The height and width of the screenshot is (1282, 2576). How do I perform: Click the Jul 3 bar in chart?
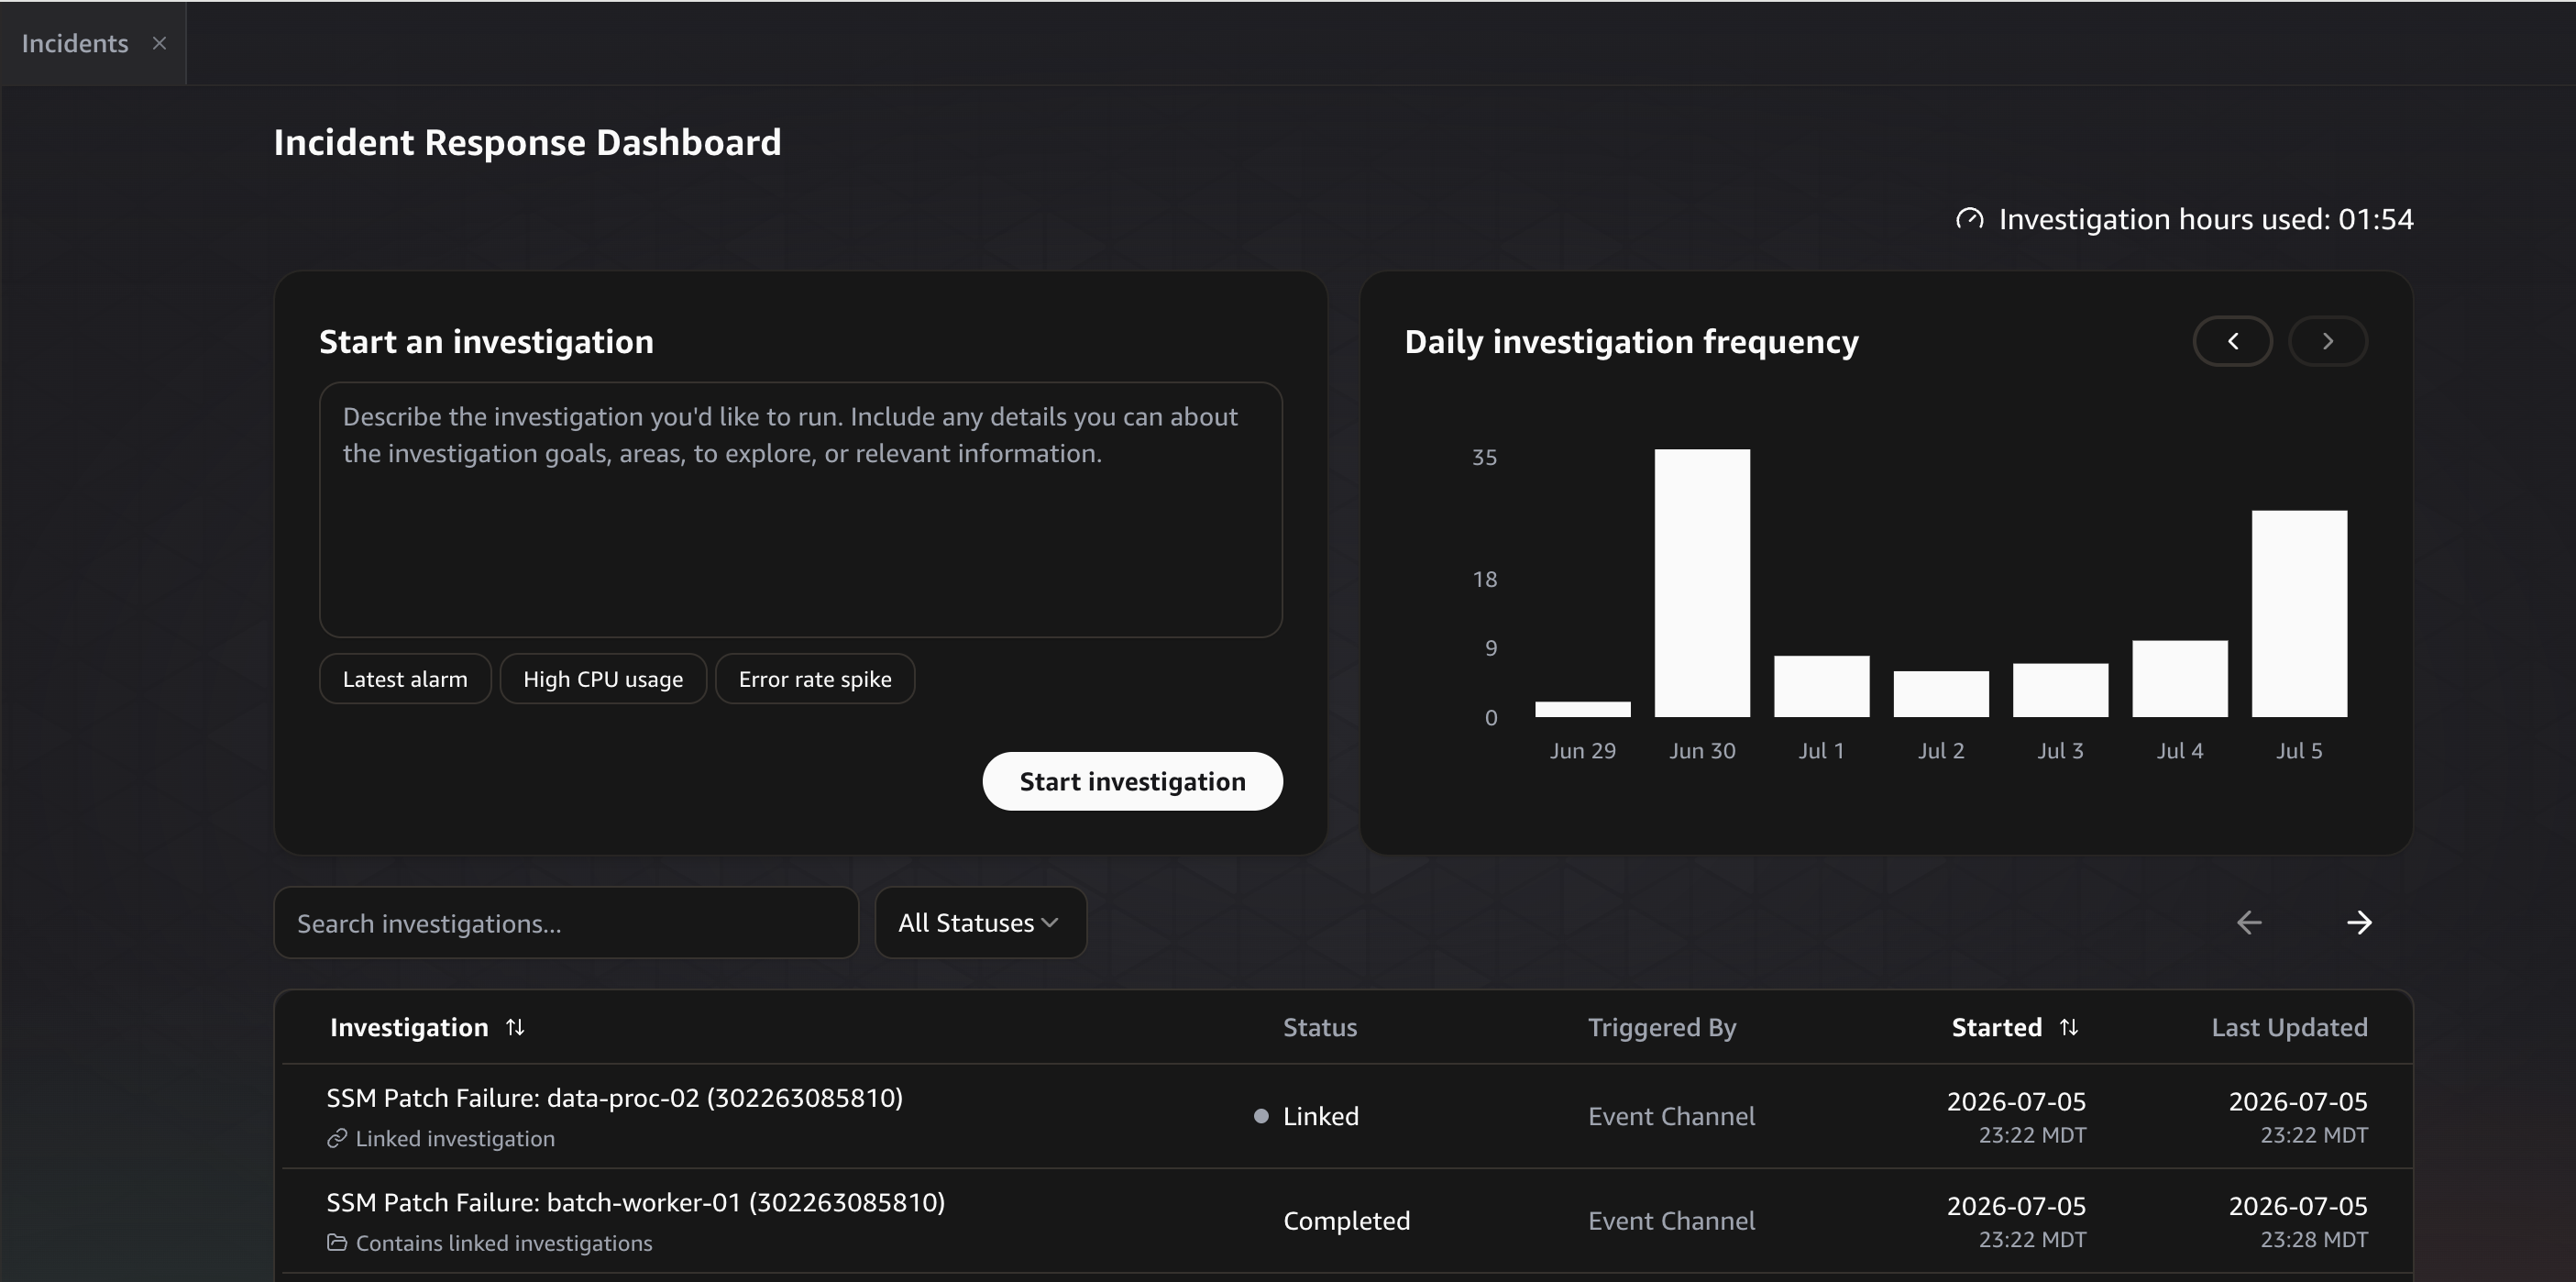click(2060, 690)
